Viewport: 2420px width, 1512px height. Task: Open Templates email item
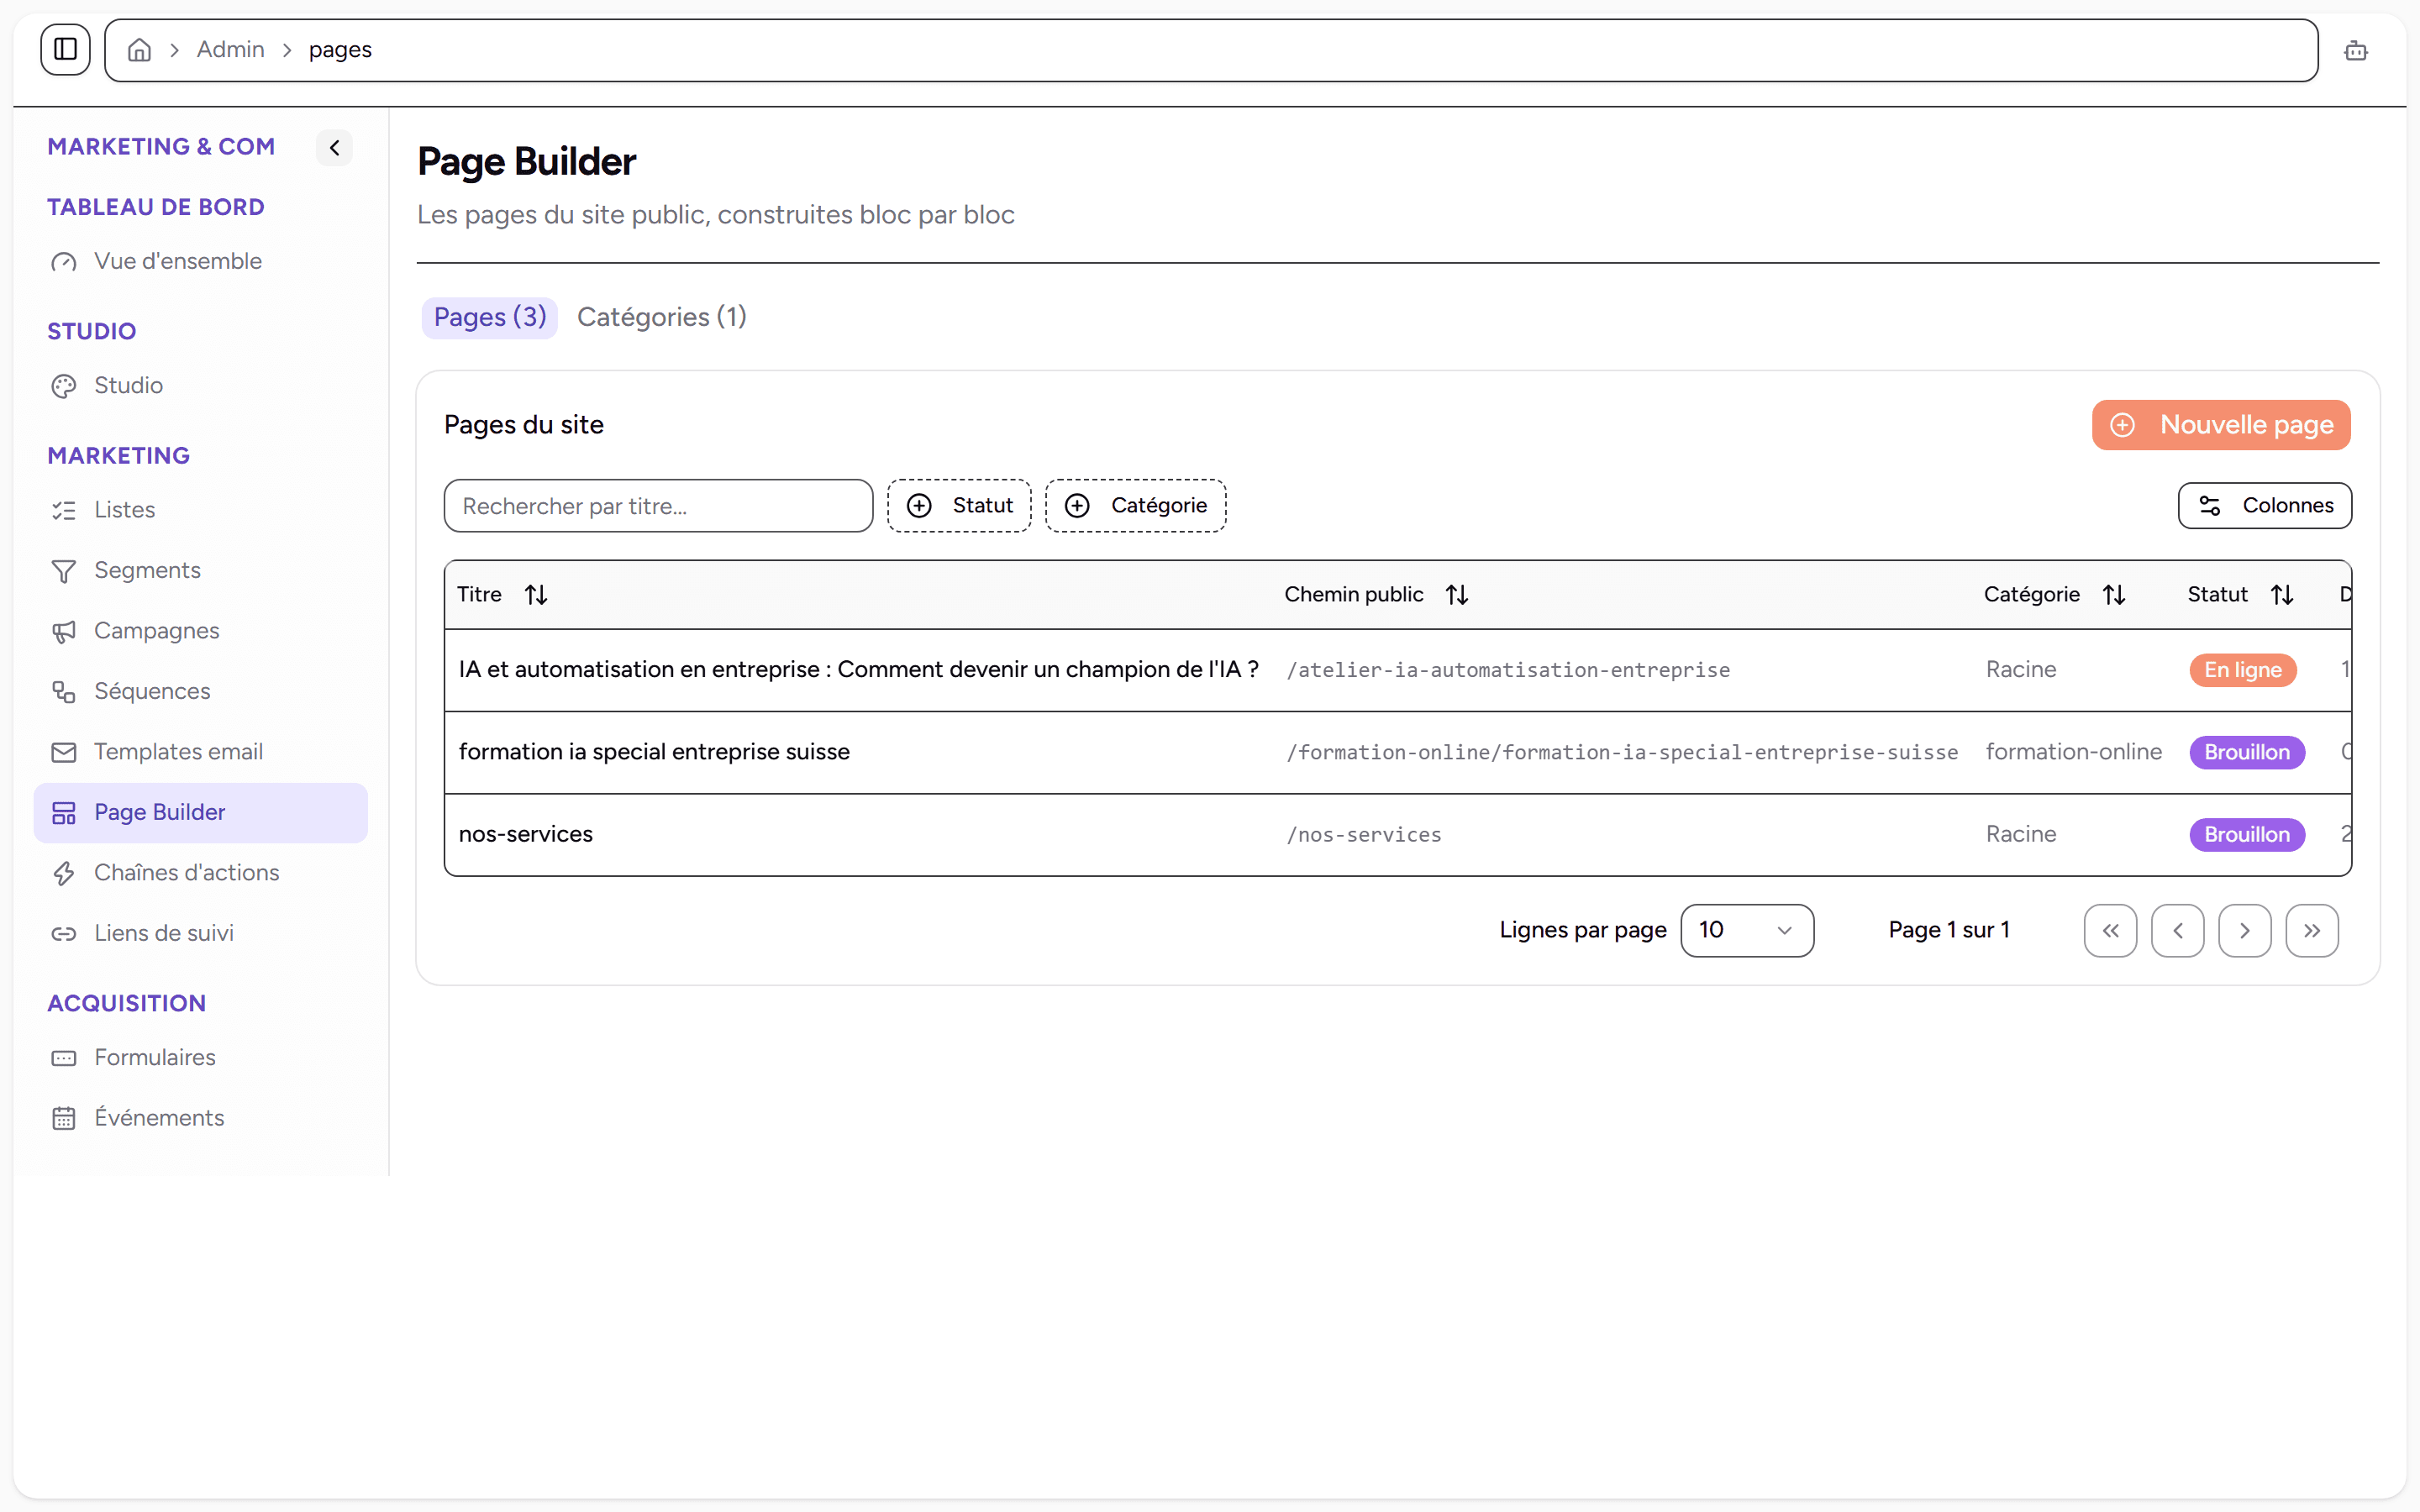click(x=200, y=752)
